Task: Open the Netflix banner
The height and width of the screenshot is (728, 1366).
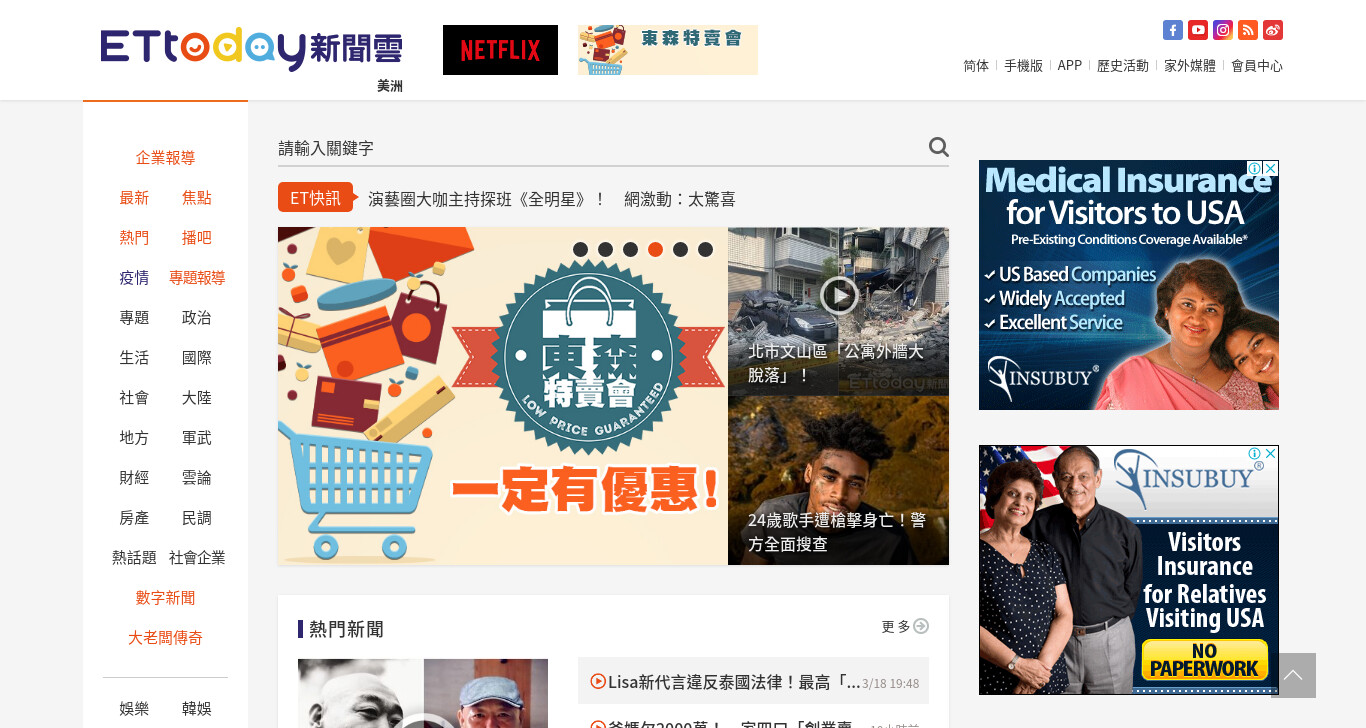Action: coord(500,50)
